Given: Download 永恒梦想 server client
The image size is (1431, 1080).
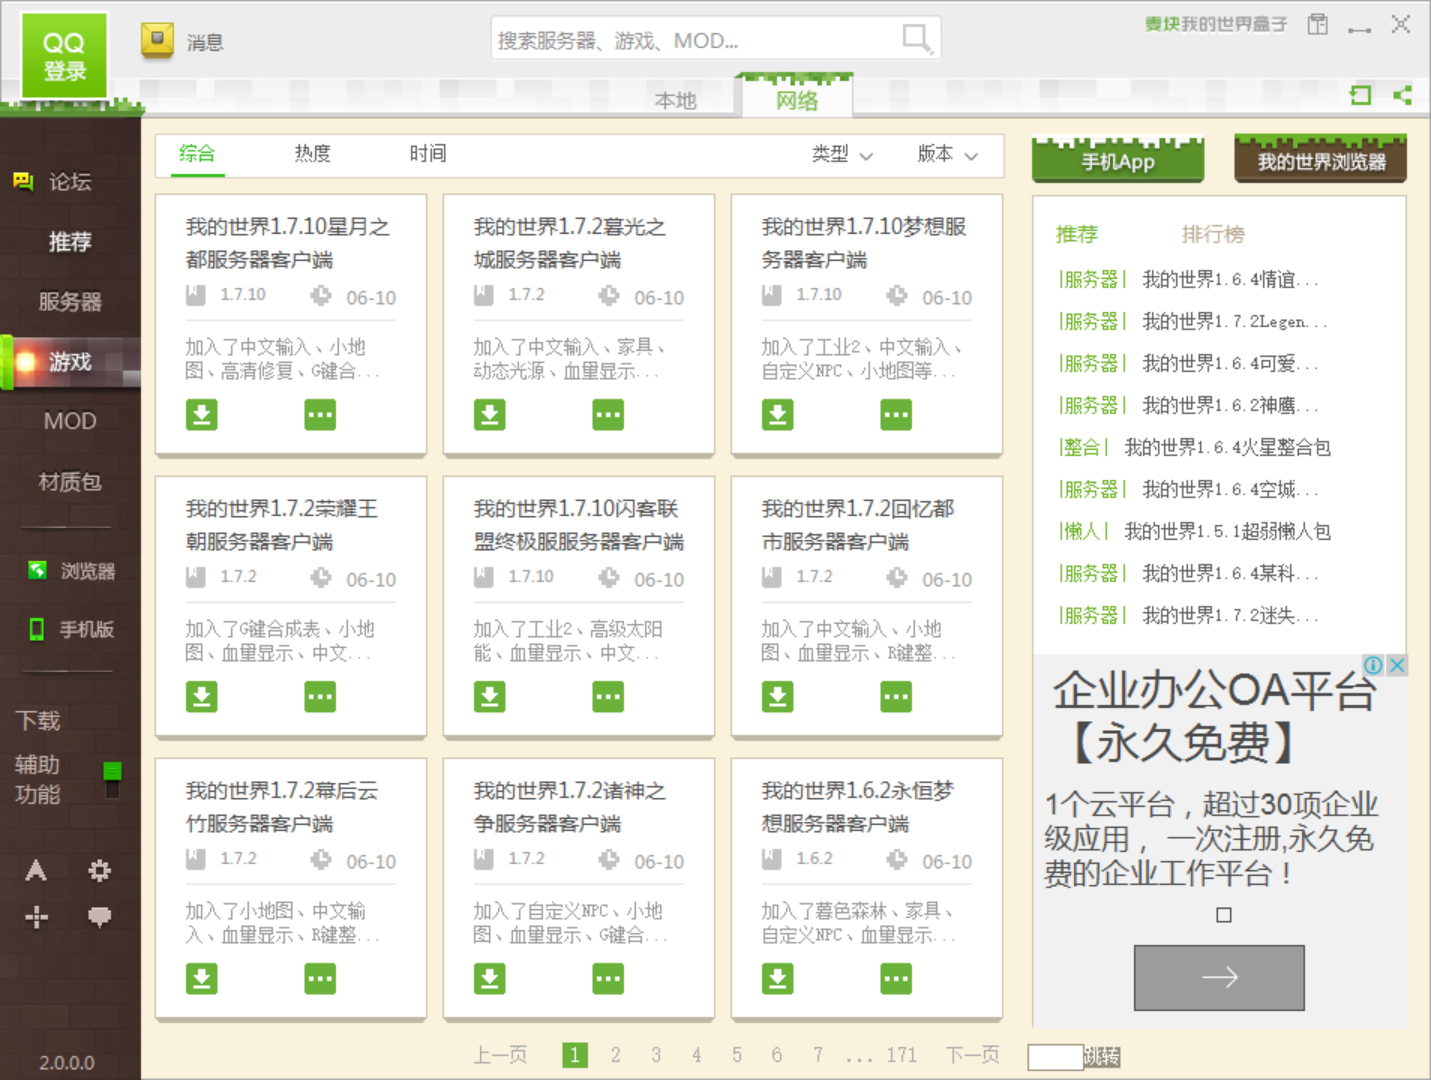Looking at the screenshot, I should click(x=777, y=978).
